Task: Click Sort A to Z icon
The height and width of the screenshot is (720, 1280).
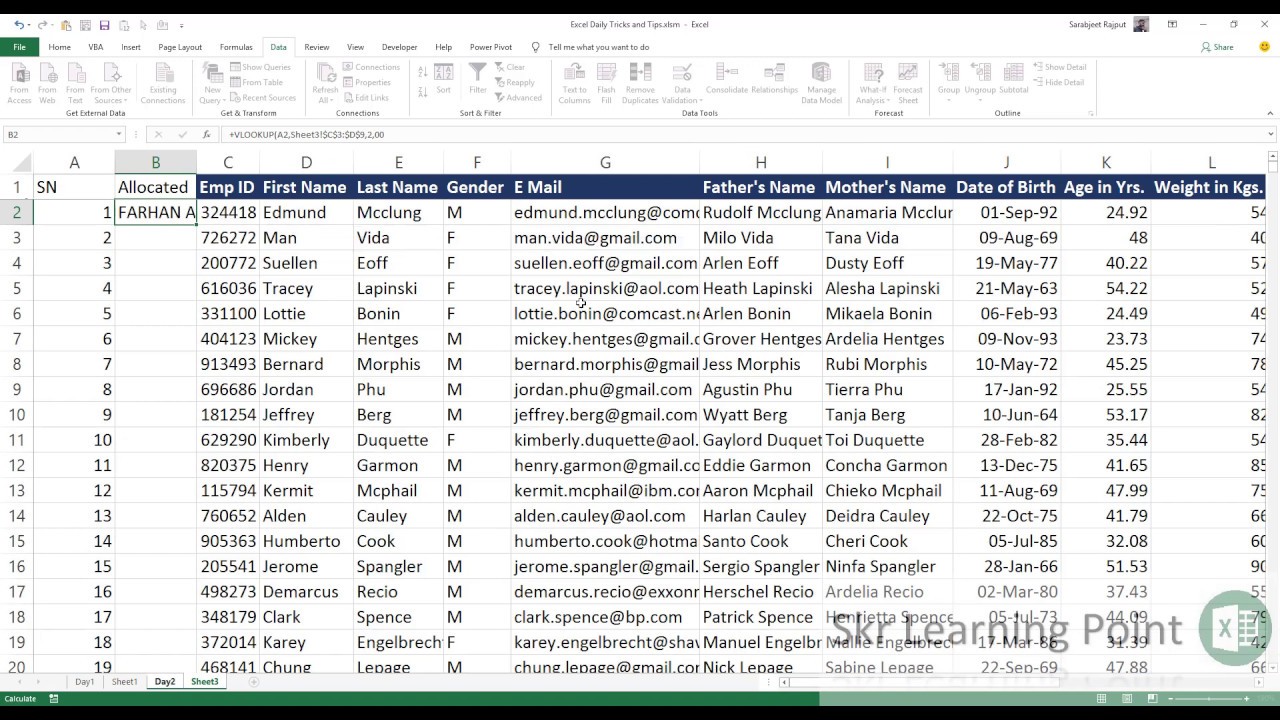Action: 423,72
